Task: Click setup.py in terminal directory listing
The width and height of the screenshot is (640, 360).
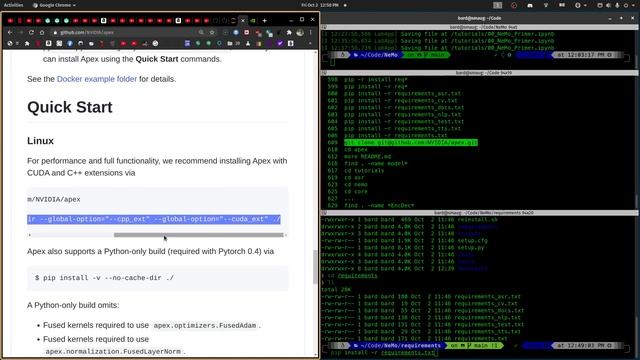Action: point(471,247)
